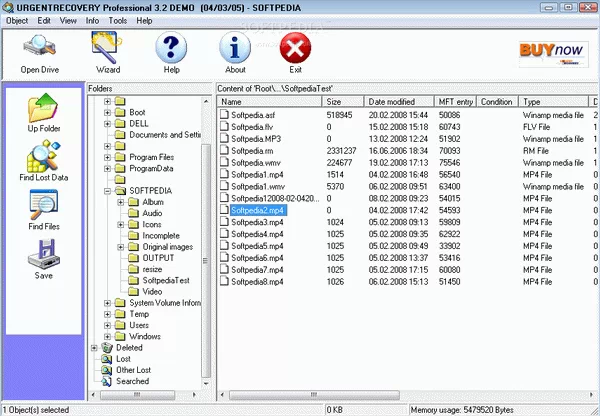Select file Softpedia12008-02-0420...
The width and height of the screenshot is (600, 416).
point(275,198)
